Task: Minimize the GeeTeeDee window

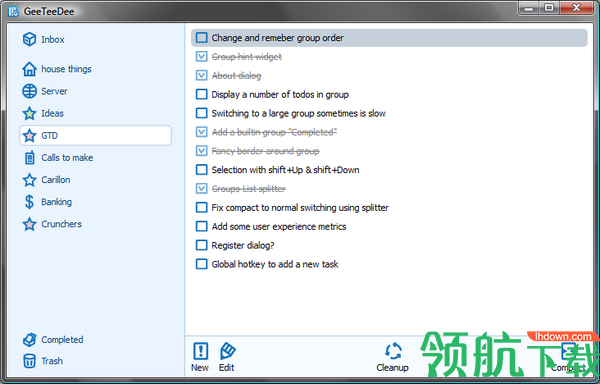Action: (528, 8)
